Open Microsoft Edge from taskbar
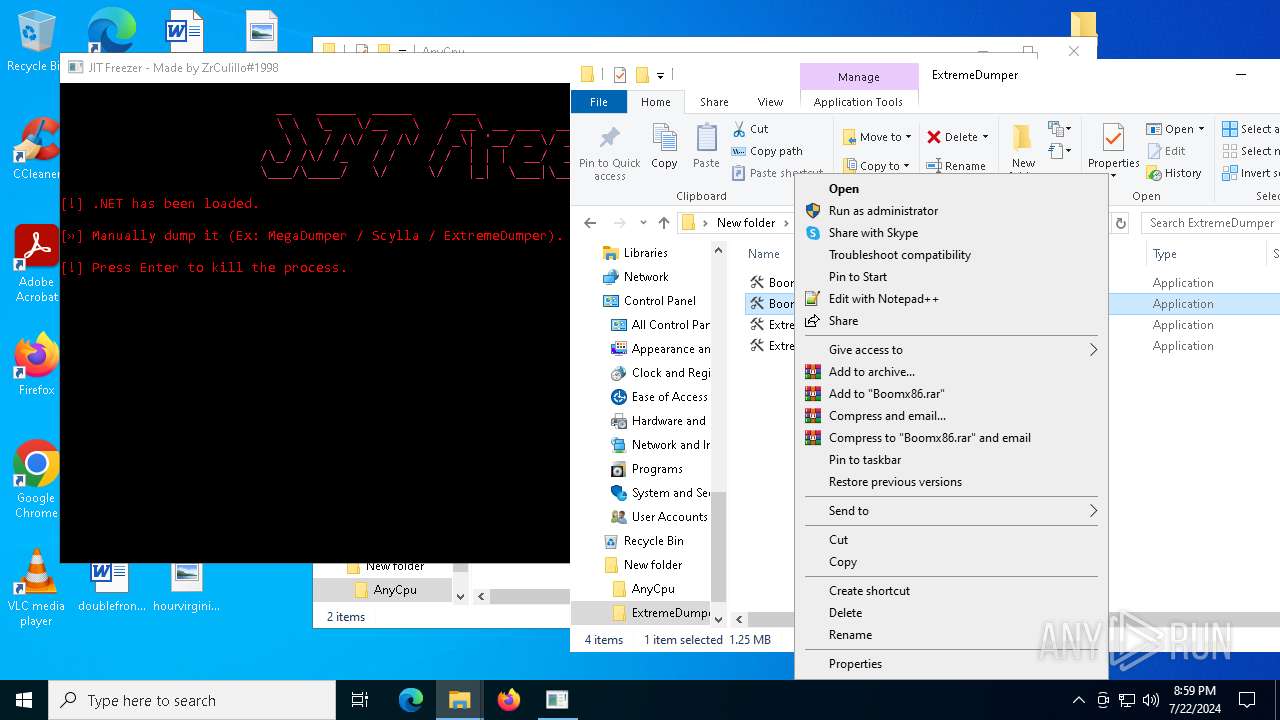The height and width of the screenshot is (720, 1280). (x=411, y=700)
